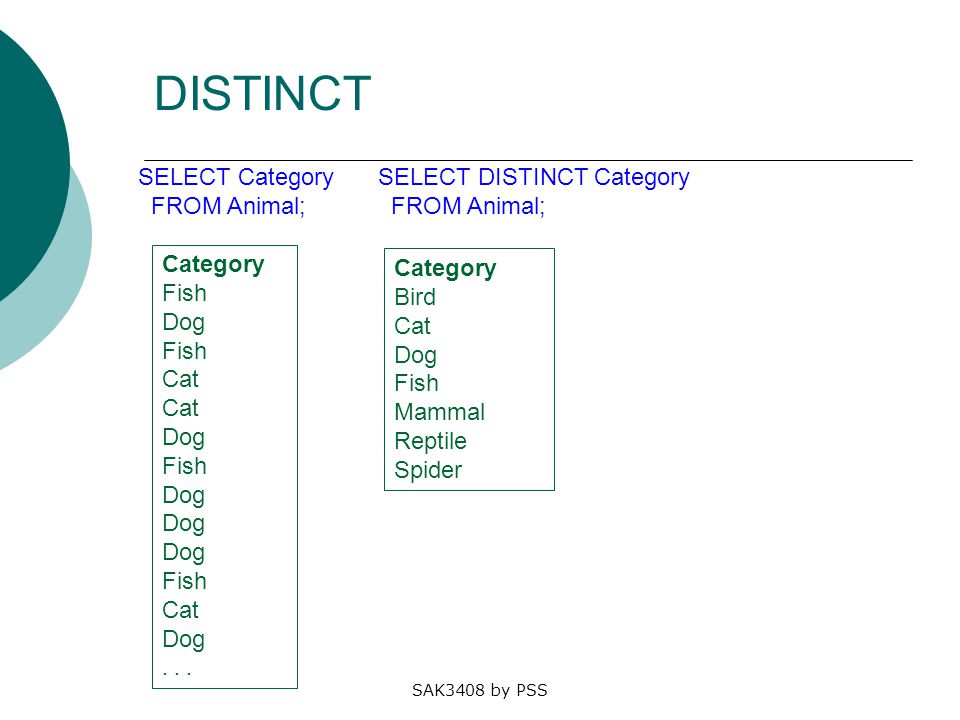
Task: Click Fish in the distinct results list
Action: point(416,383)
